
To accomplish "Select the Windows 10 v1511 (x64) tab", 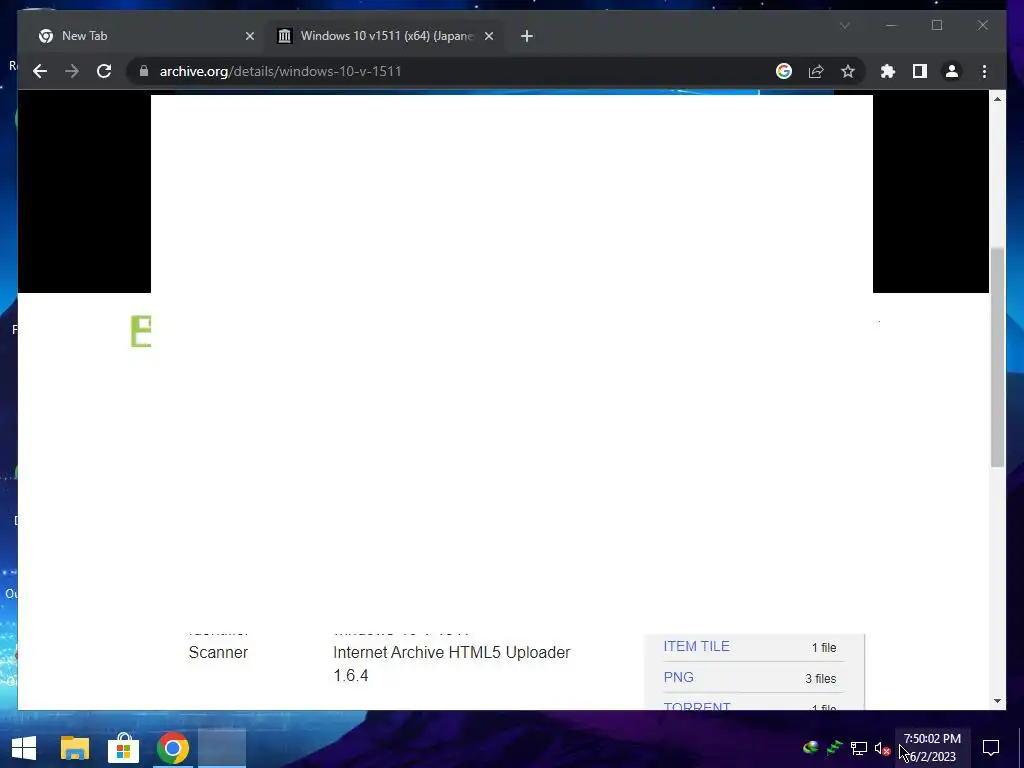I will coord(385,36).
